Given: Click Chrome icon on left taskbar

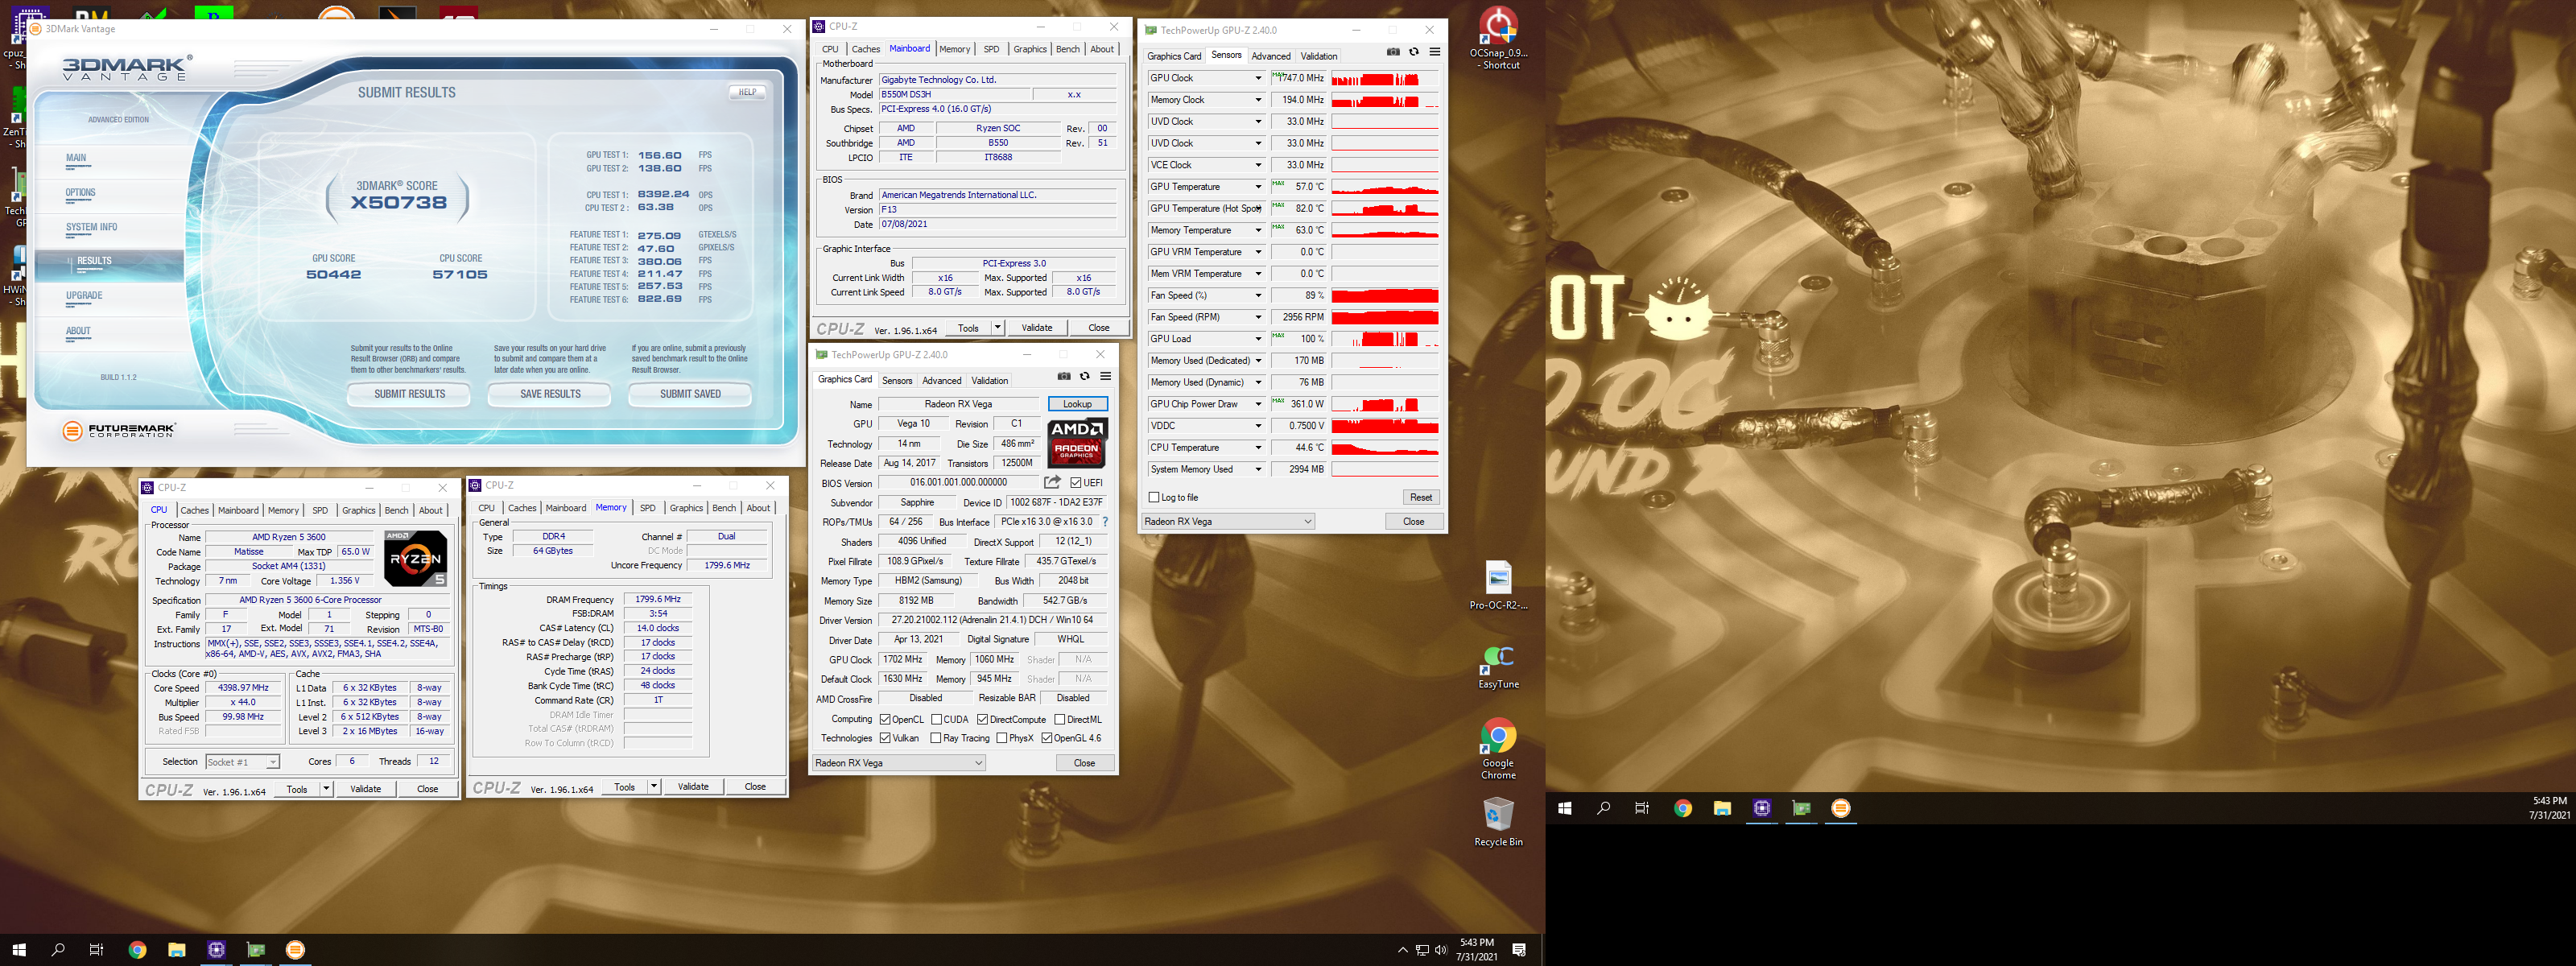Looking at the screenshot, I should point(138,949).
